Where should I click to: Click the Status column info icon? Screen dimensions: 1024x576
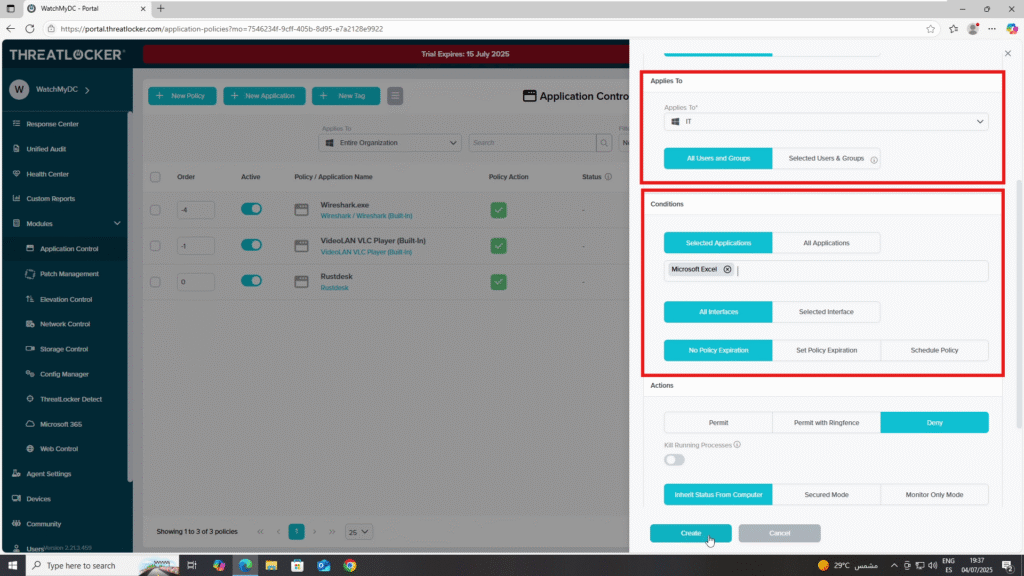608,177
